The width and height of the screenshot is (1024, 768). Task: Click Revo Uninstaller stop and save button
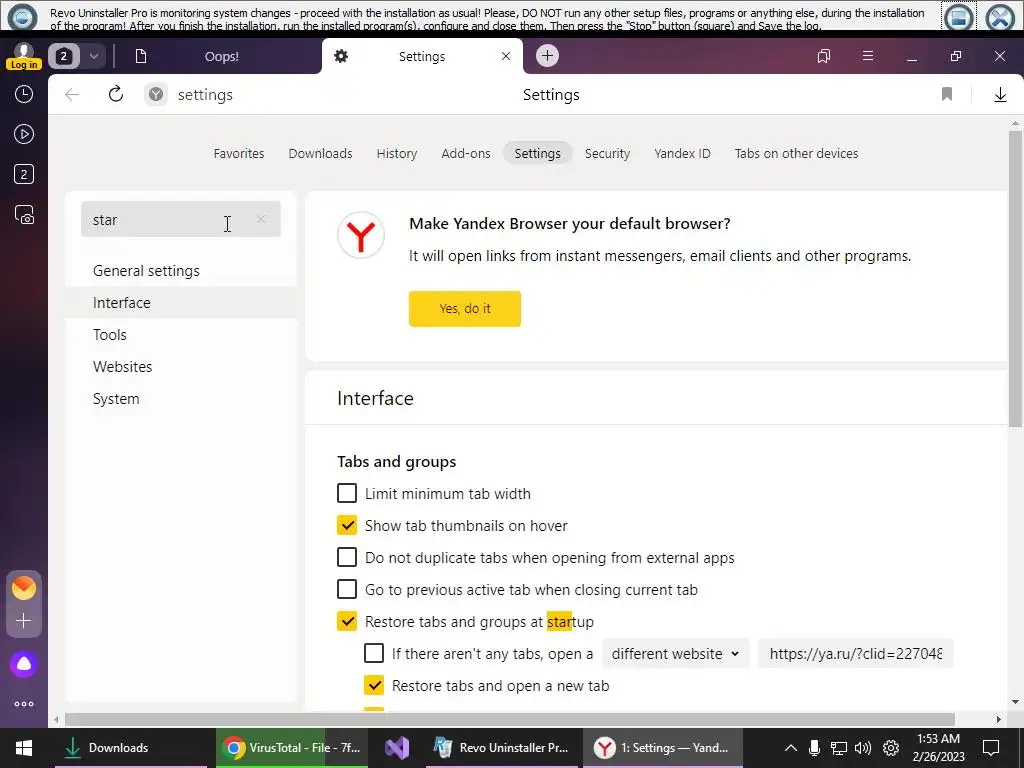(958, 16)
